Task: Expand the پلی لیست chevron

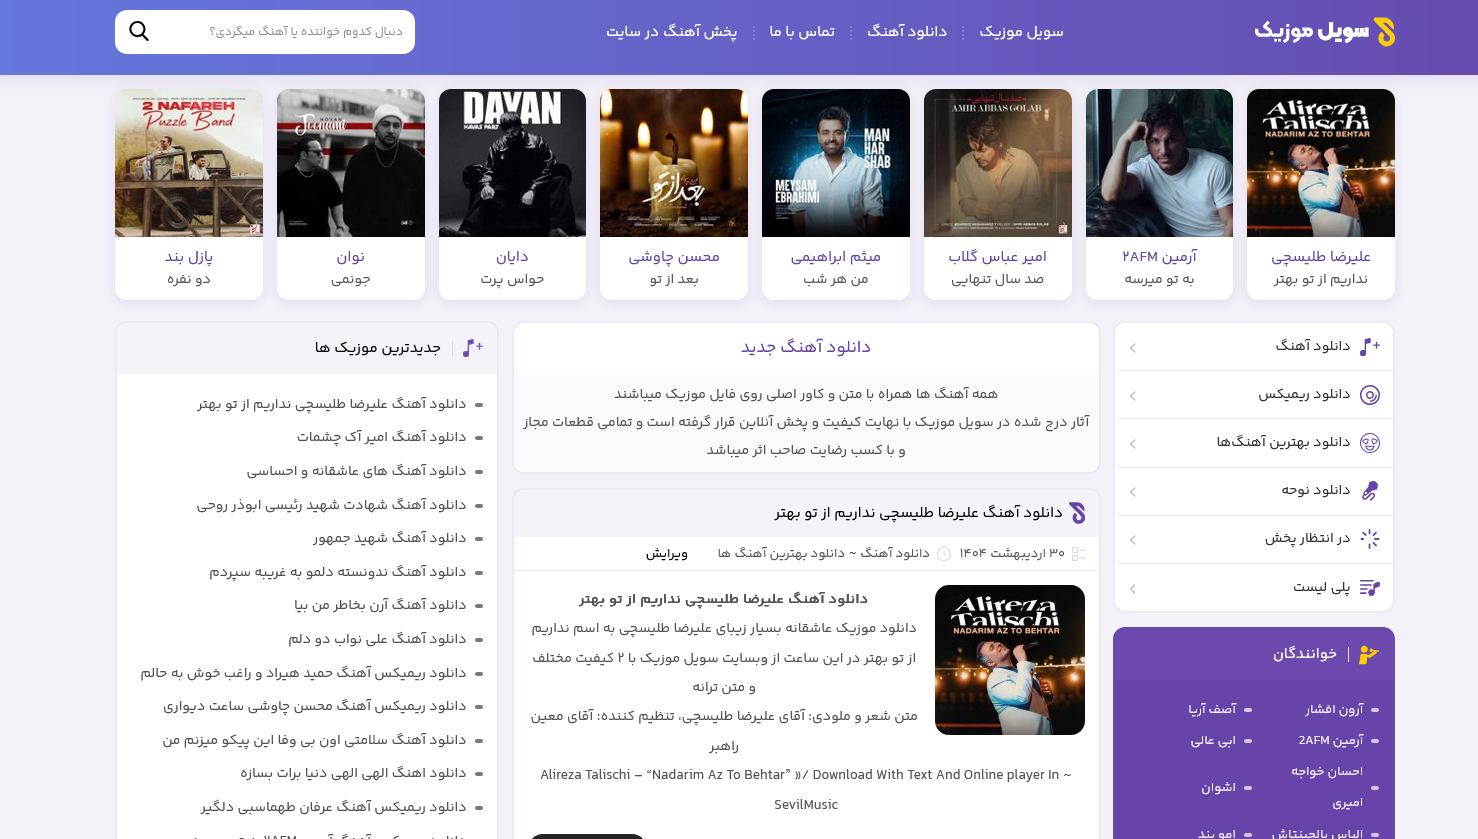Action: pyautogui.click(x=1133, y=589)
